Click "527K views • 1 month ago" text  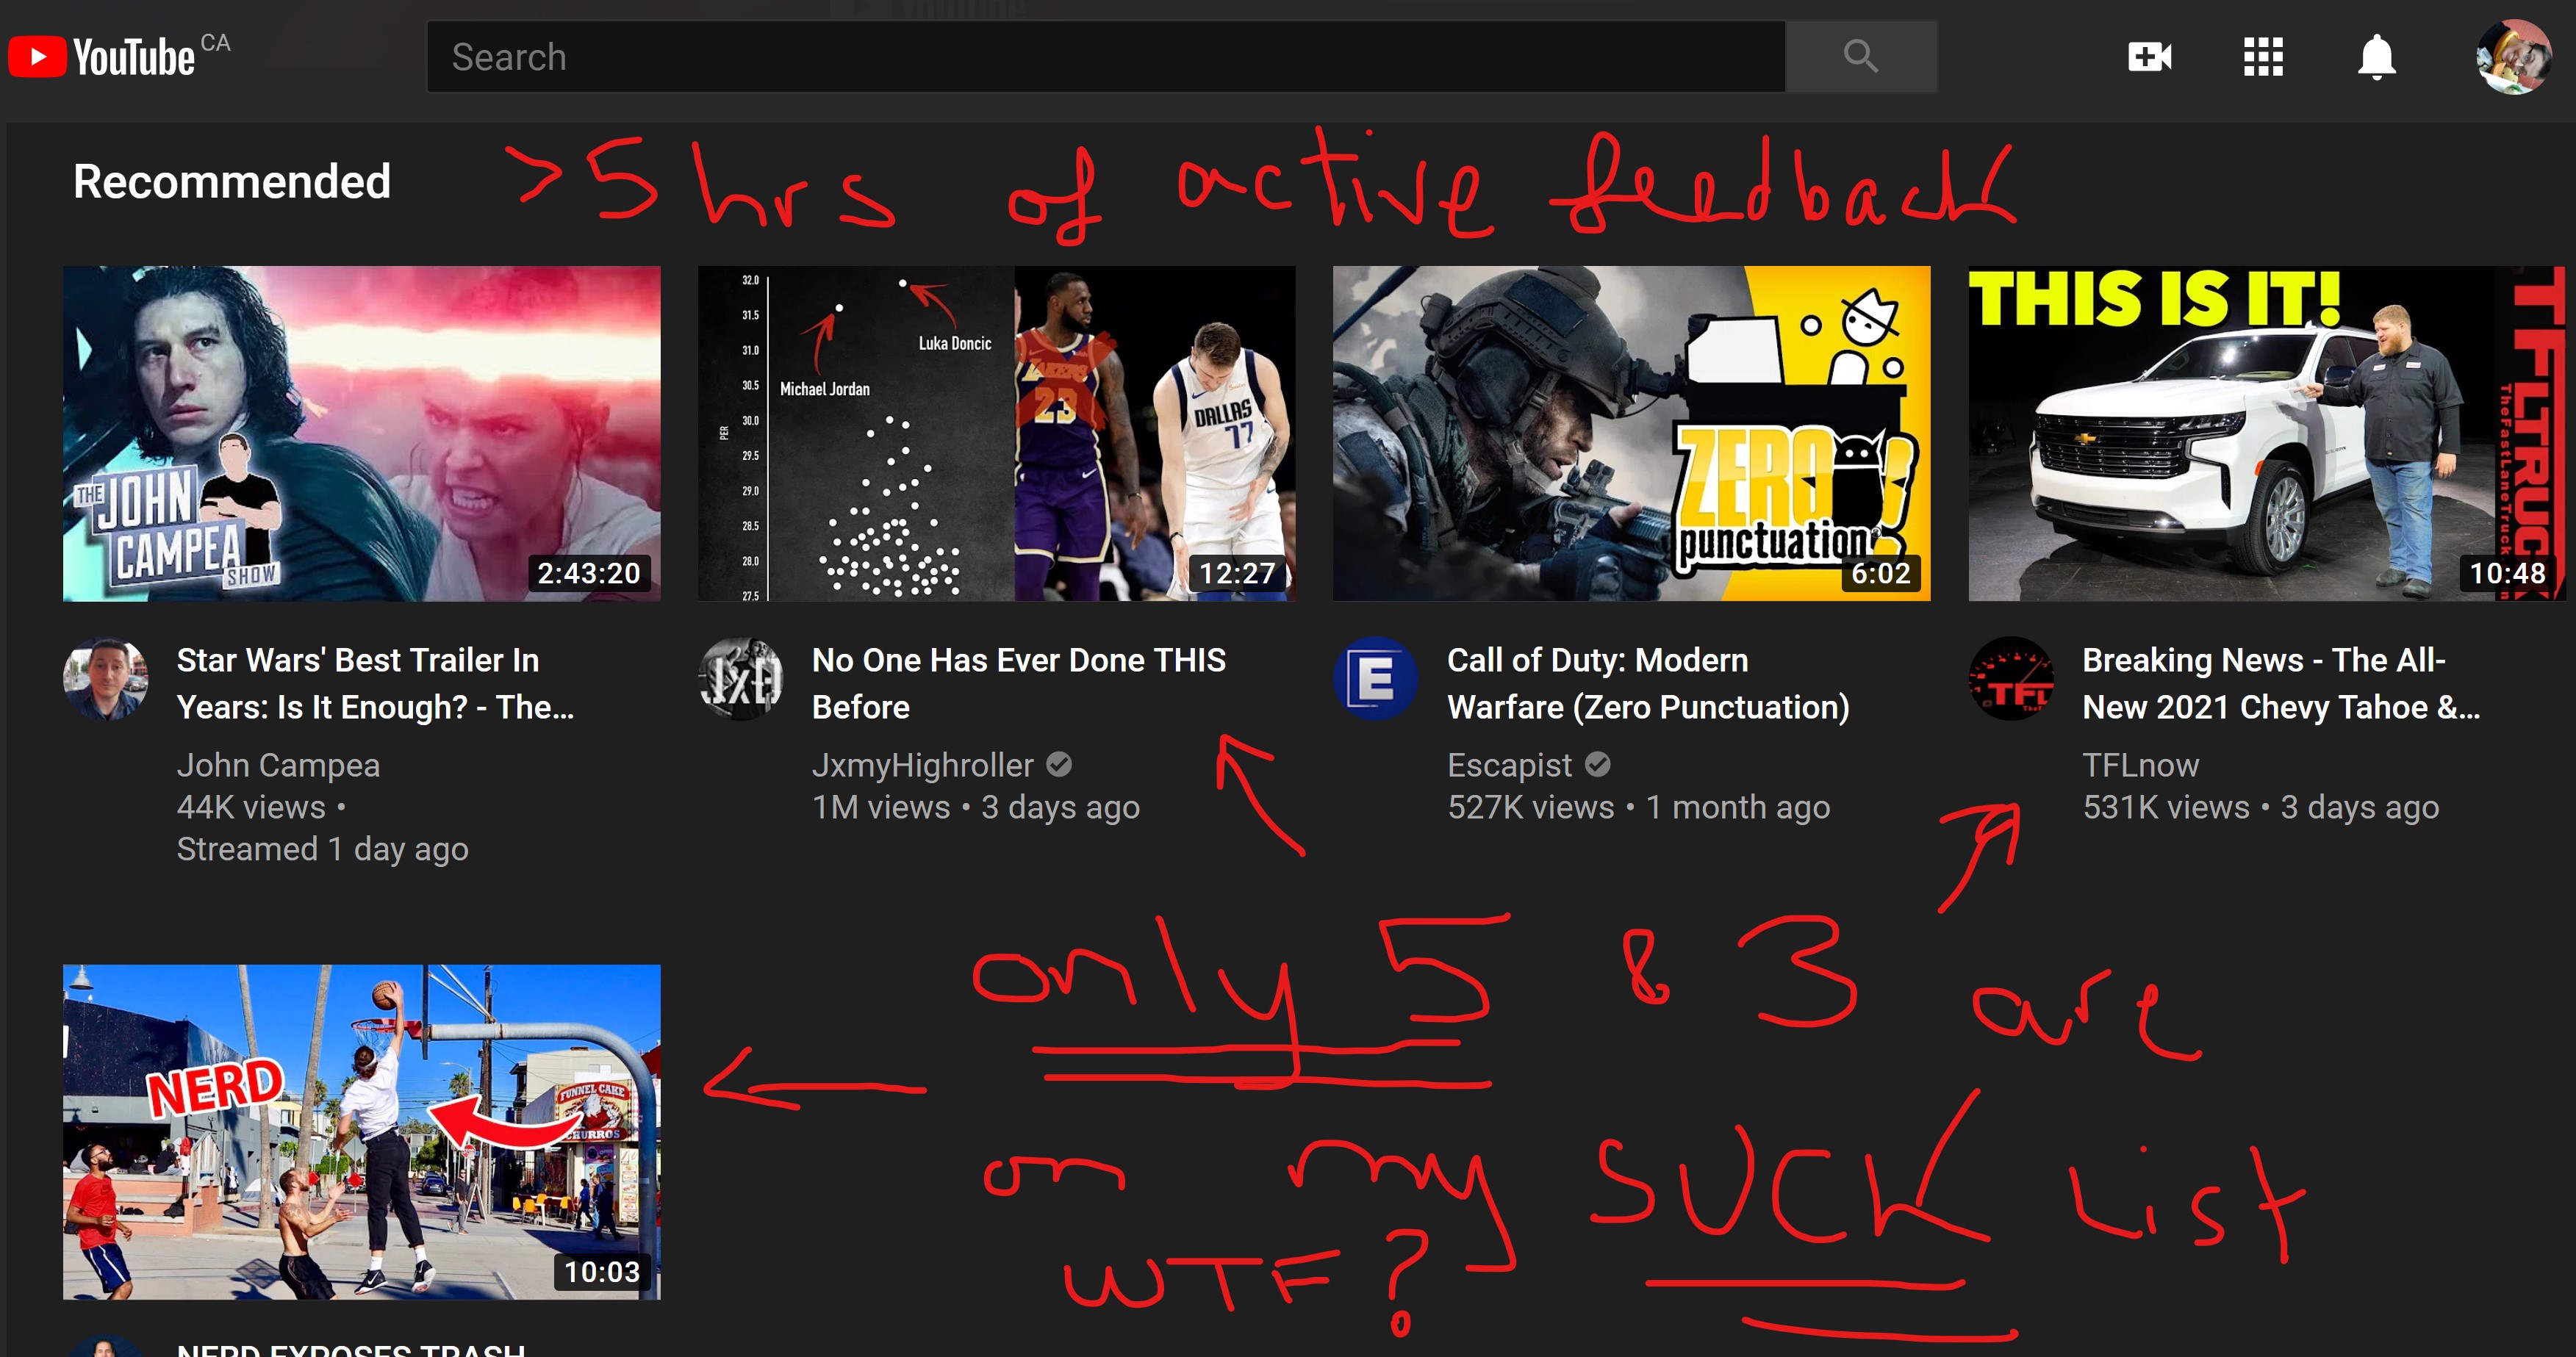pyautogui.click(x=1638, y=807)
